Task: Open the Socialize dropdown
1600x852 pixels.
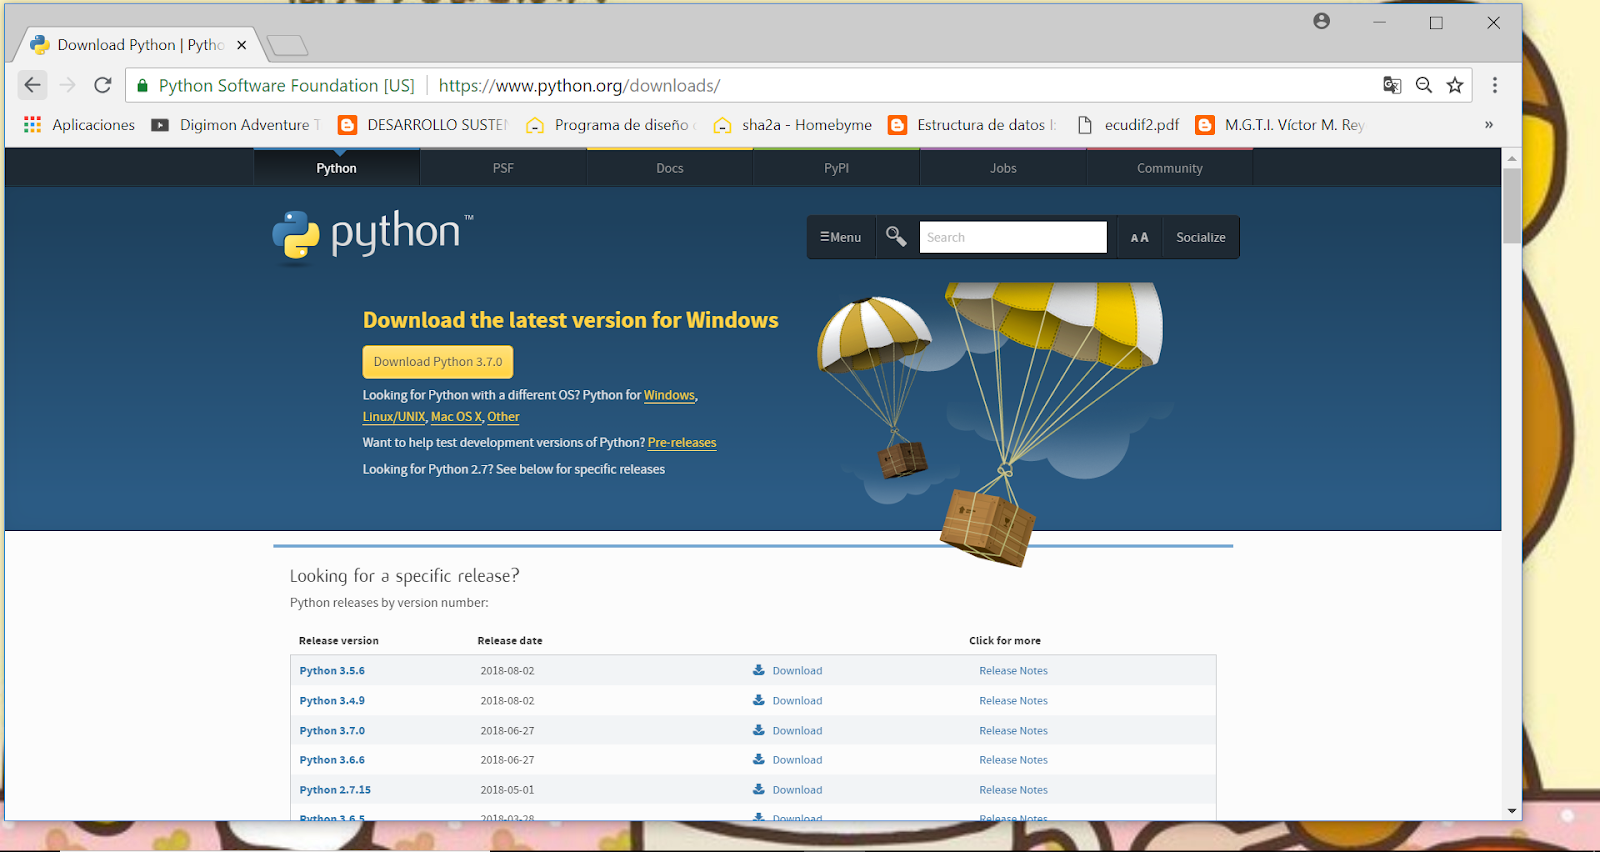Action: (1200, 237)
